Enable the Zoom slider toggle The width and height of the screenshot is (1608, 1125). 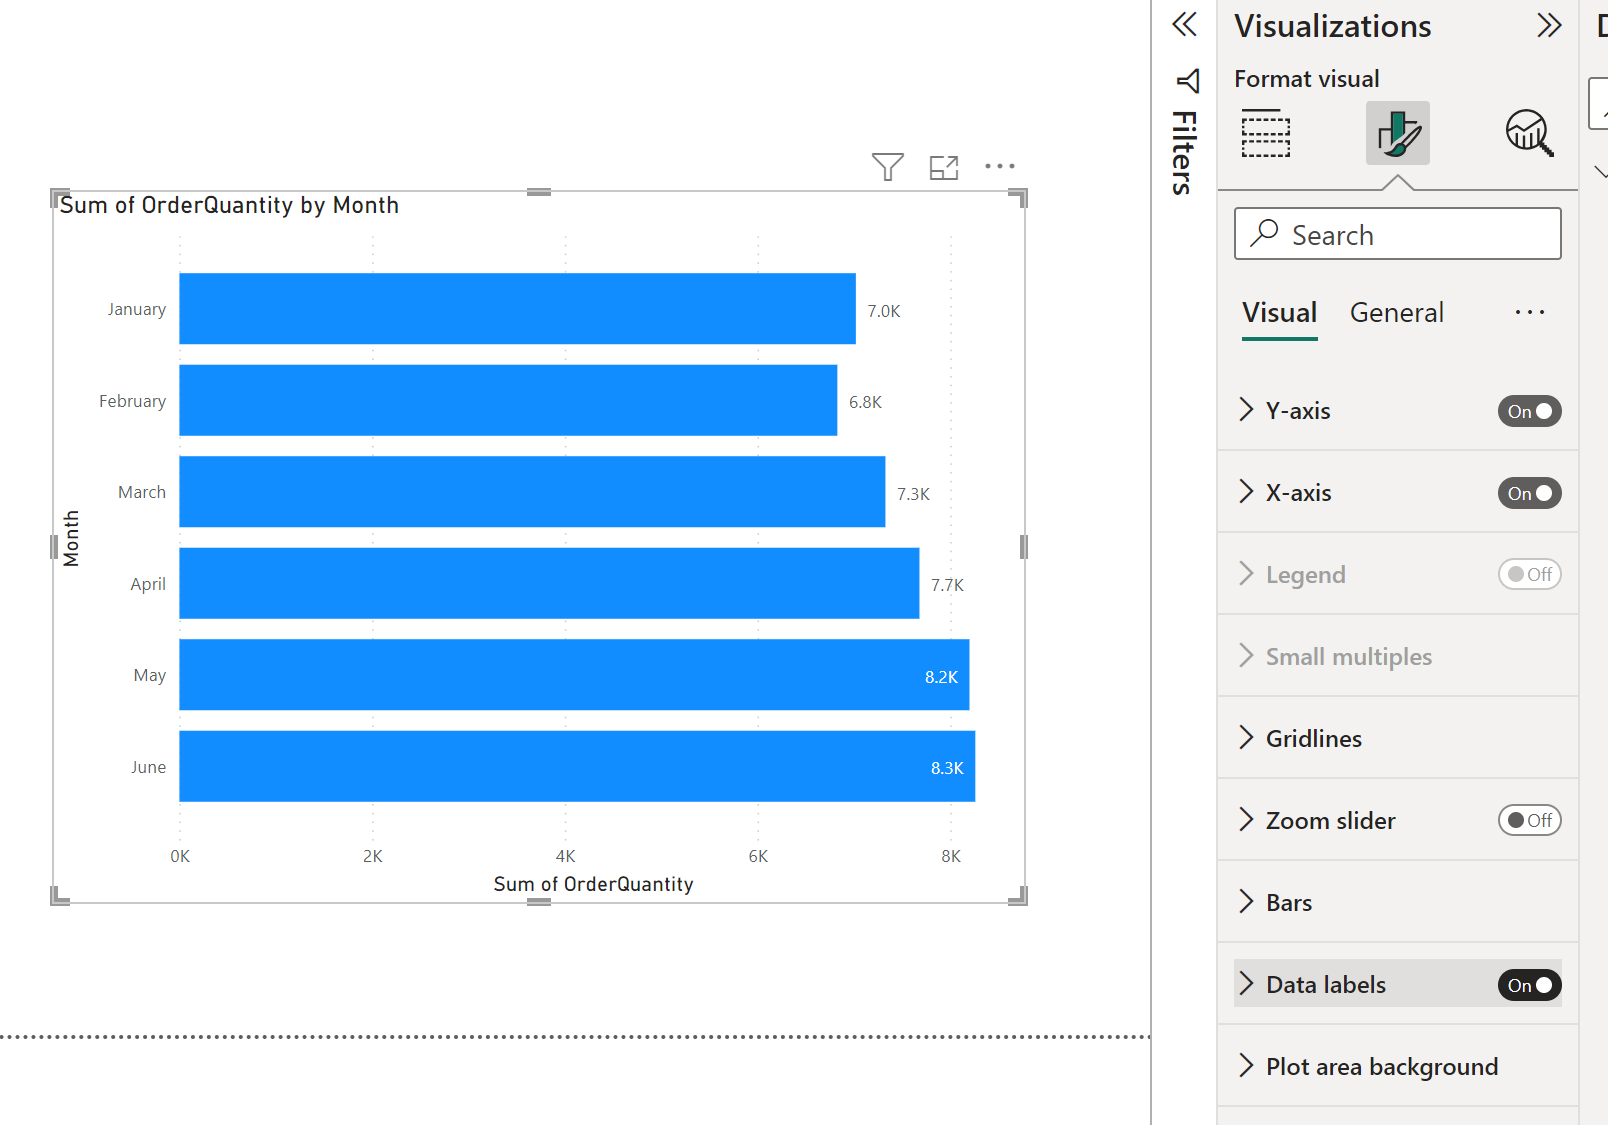(x=1529, y=821)
